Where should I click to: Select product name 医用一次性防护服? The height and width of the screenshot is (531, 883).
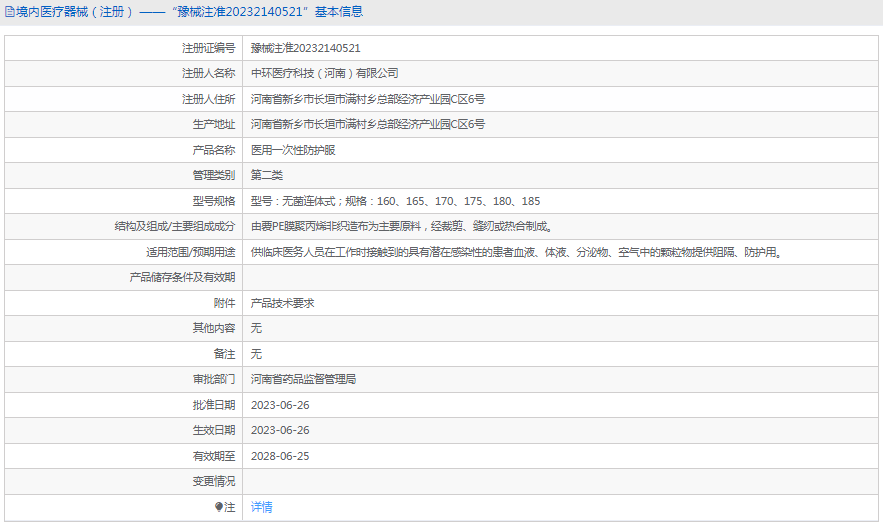[x=293, y=150]
